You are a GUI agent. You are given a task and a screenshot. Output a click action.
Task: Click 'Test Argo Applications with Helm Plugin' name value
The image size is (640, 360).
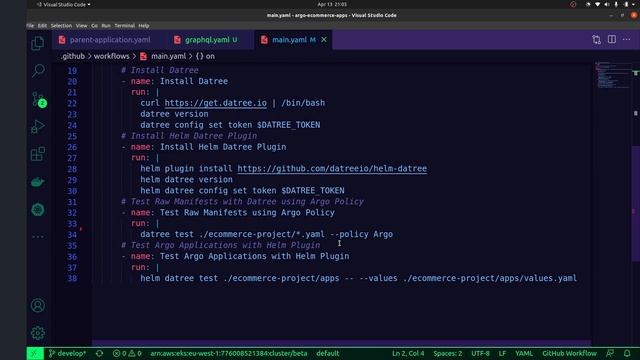[x=254, y=256]
